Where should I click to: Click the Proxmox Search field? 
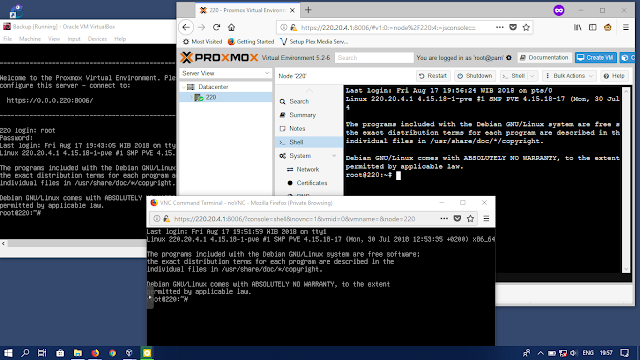pyautogui.click(x=374, y=58)
